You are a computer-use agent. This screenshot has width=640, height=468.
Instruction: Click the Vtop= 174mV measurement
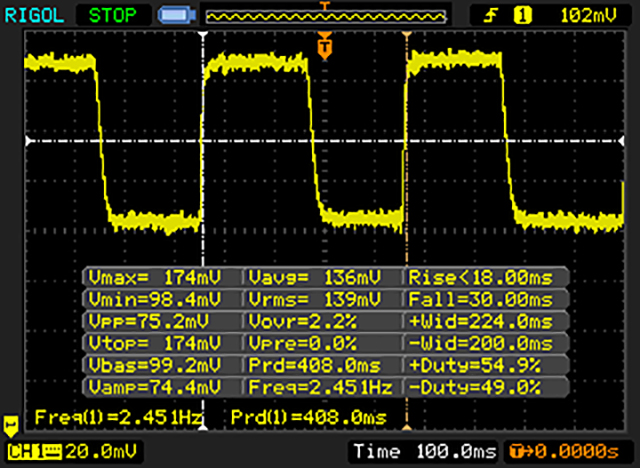coord(155,343)
